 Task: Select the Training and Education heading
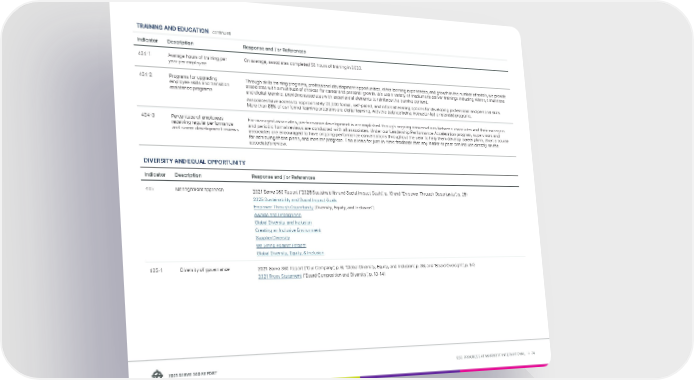172,28
